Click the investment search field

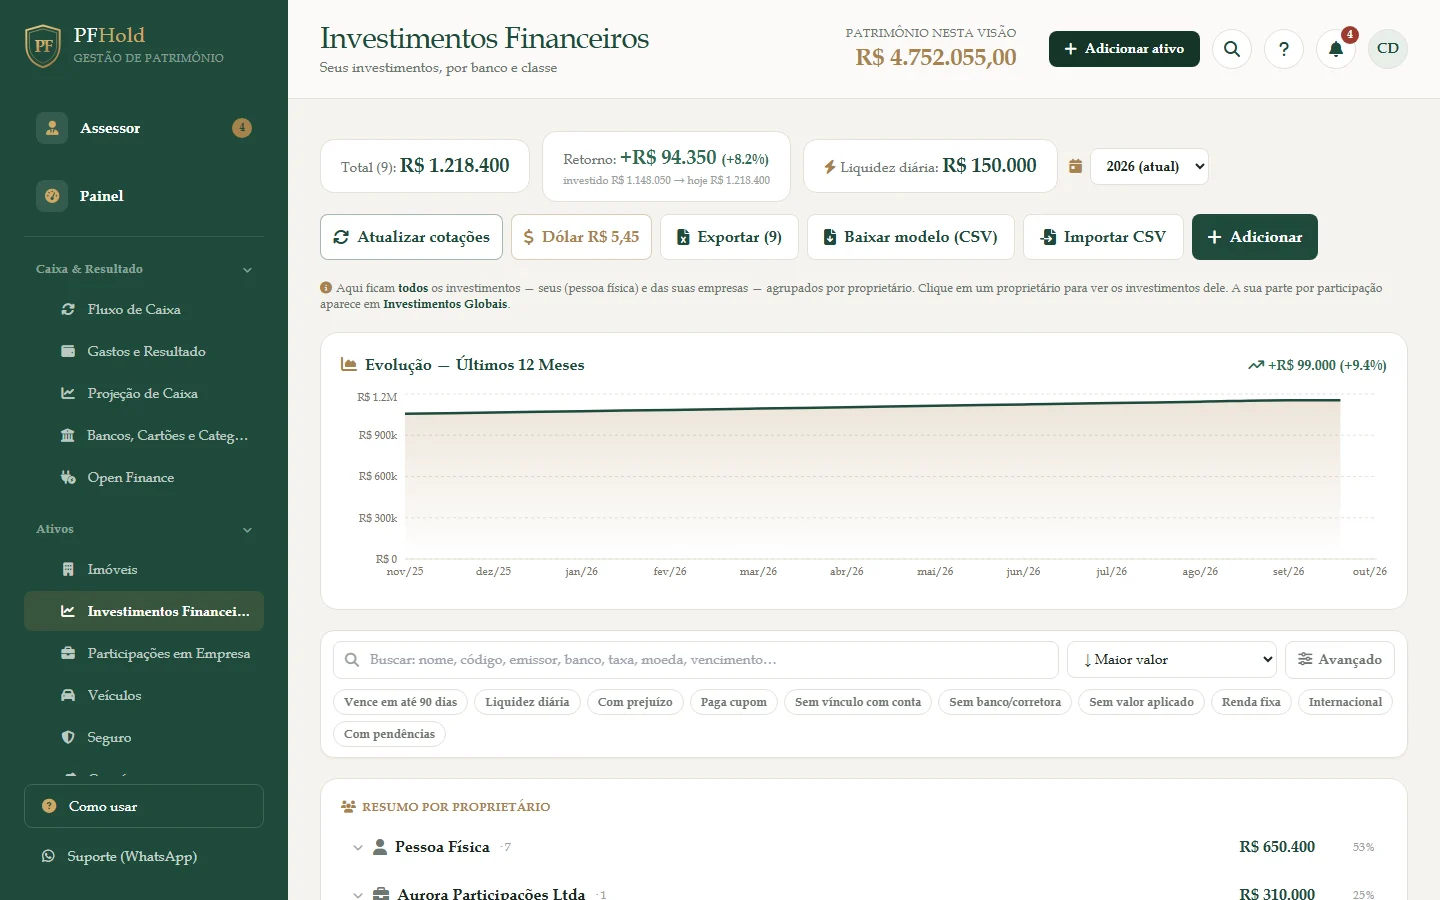coord(696,660)
